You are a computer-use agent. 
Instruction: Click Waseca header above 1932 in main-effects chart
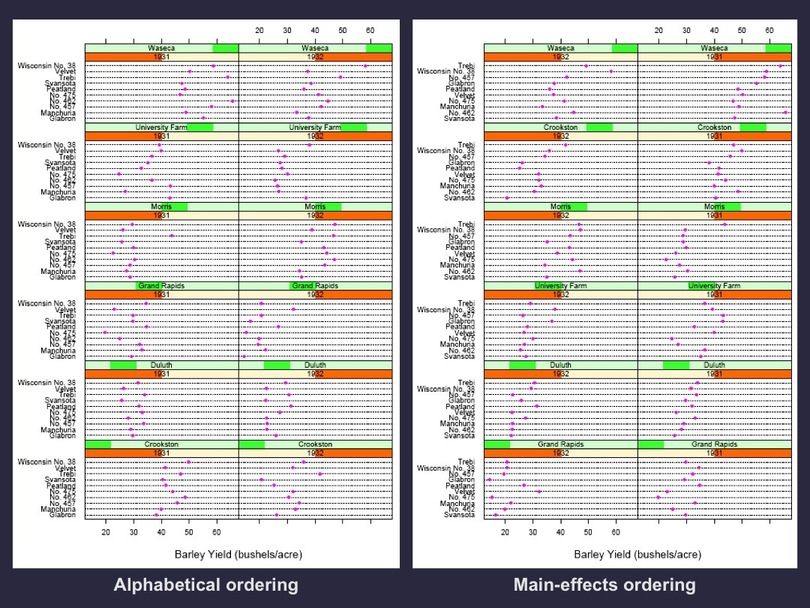(x=560, y=47)
